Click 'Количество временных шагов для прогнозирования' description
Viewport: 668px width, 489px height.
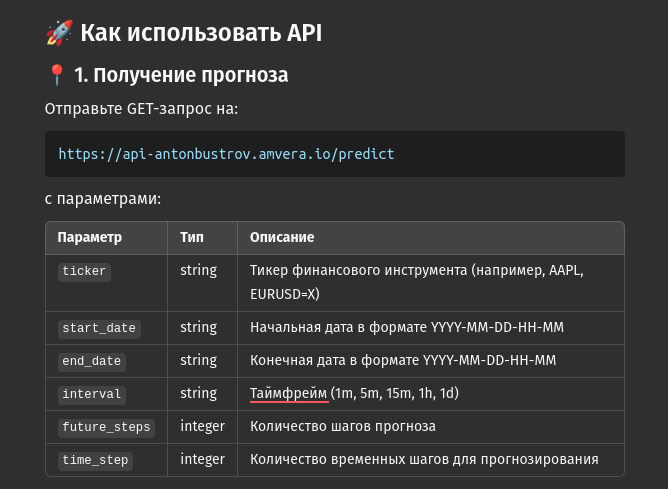click(x=424, y=460)
